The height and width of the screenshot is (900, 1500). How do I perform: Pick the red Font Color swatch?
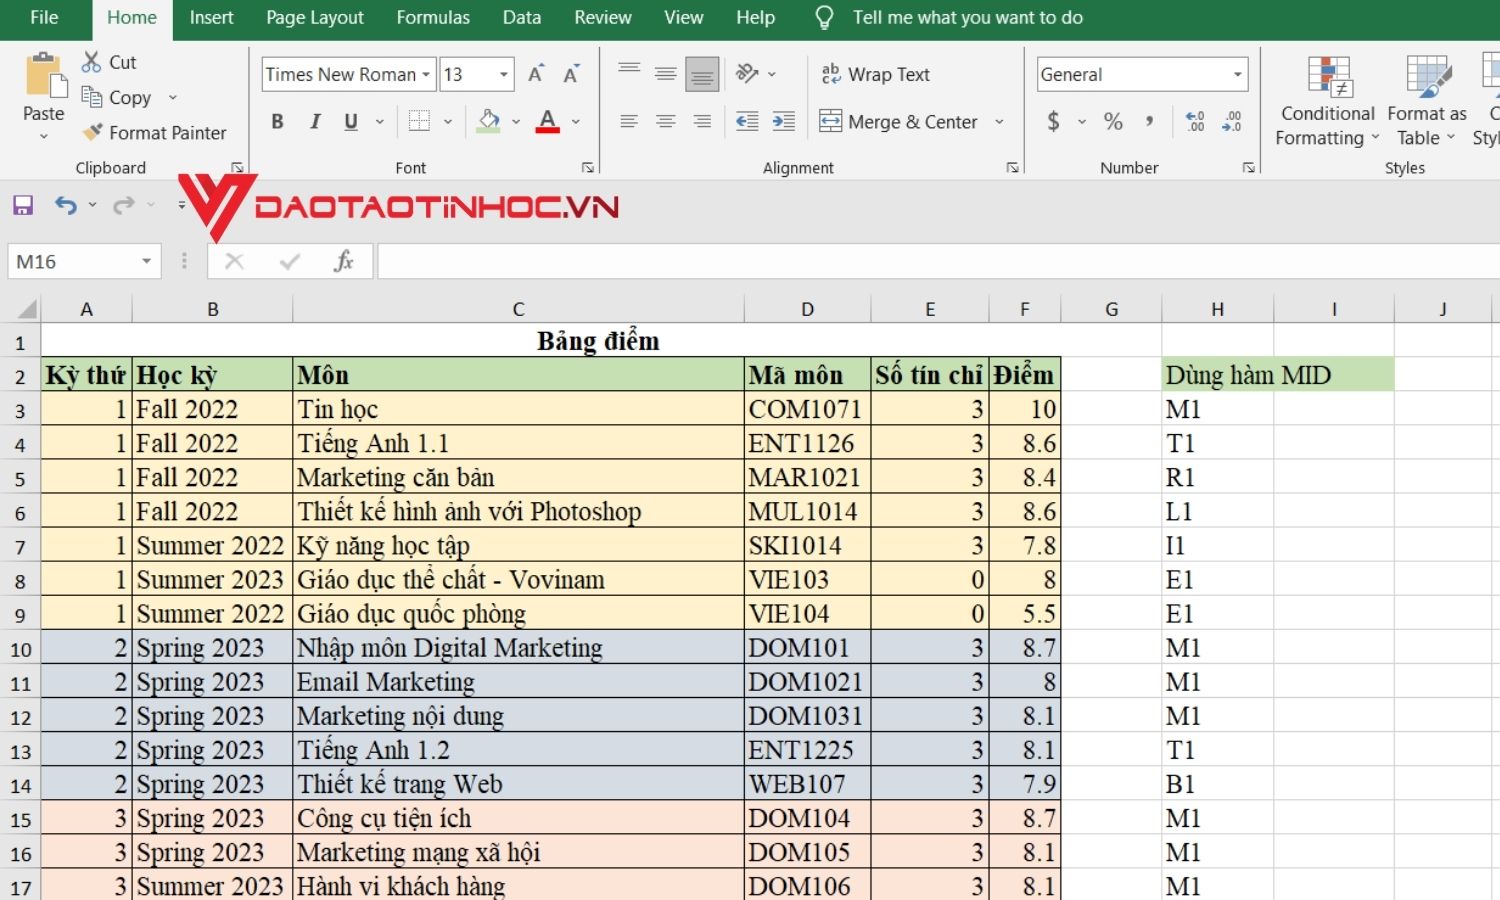[548, 121]
